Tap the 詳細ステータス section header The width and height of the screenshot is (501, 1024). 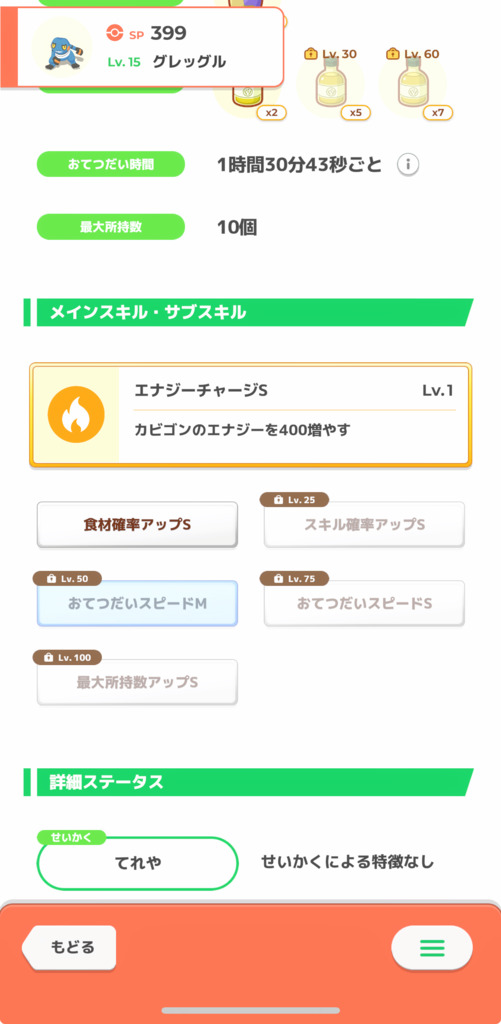248,782
